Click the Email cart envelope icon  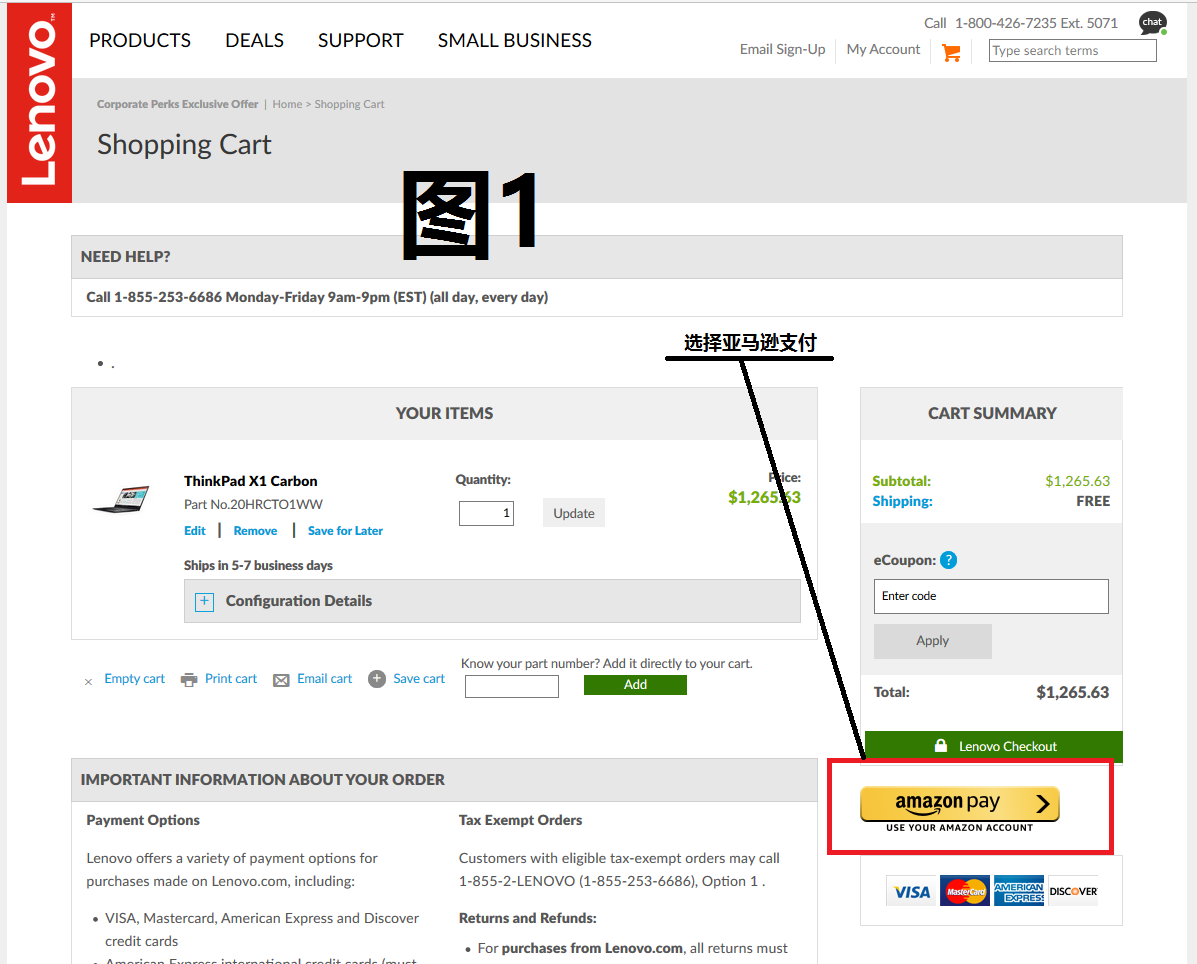click(x=281, y=680)
